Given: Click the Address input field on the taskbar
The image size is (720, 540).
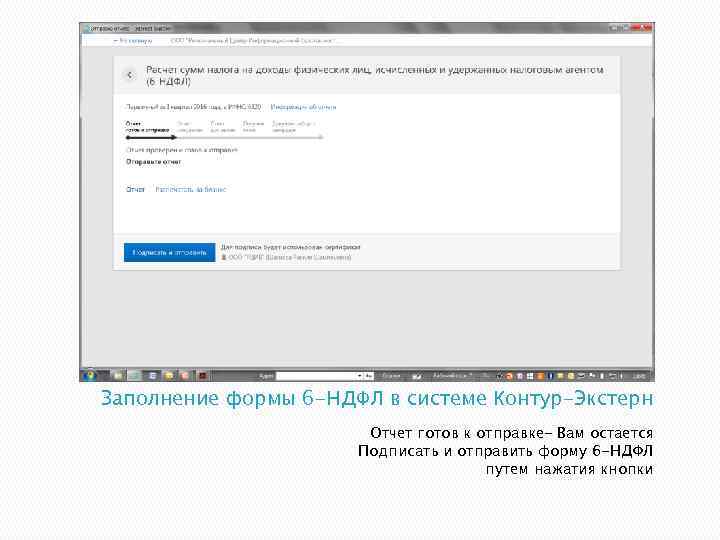Looking at the screenshot, I should coord(316,376).
